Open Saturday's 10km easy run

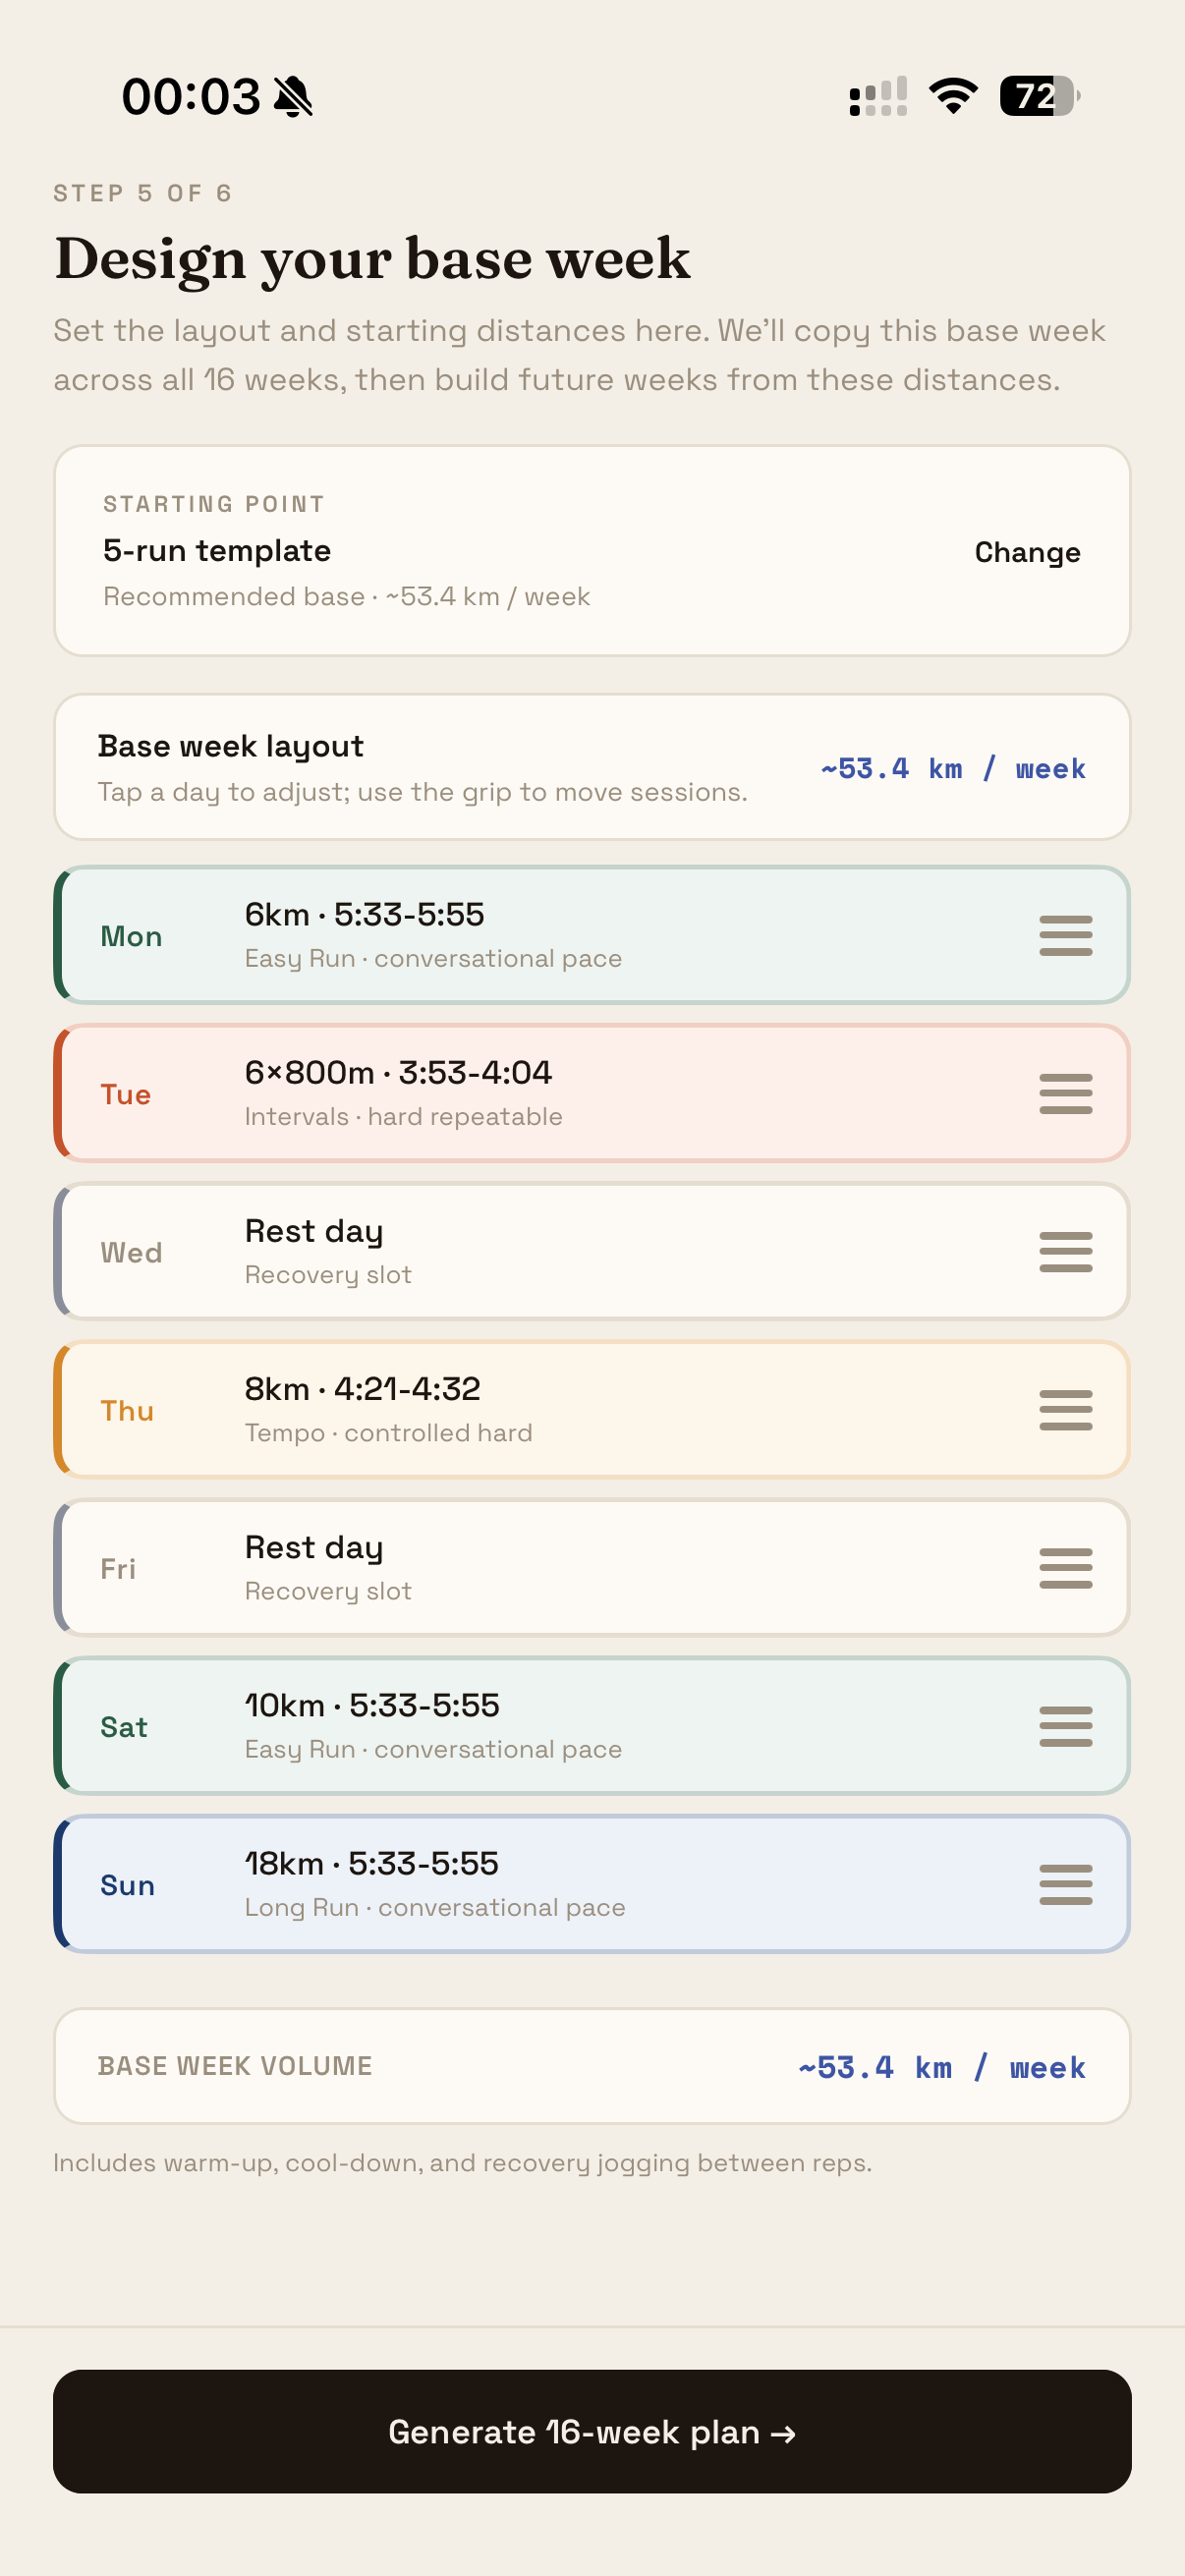tap(592, 1726)
